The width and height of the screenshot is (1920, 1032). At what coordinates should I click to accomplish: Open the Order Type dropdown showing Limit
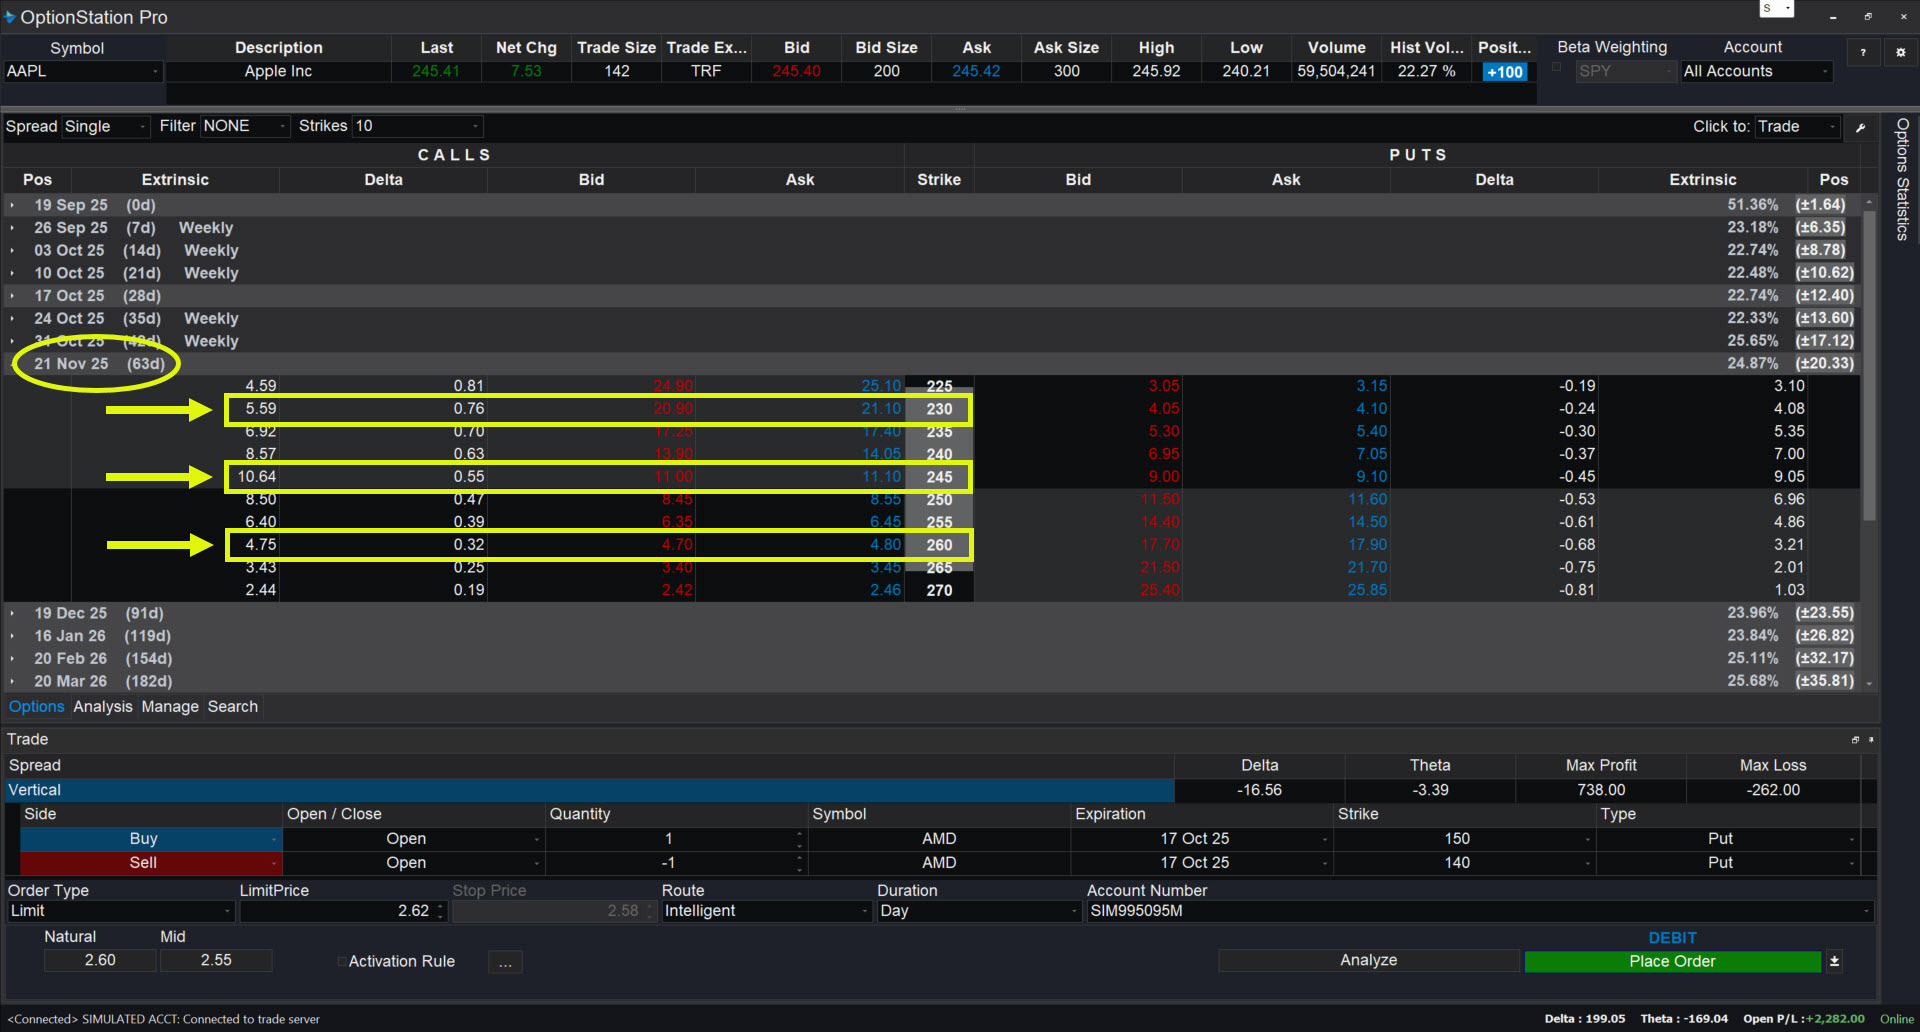[x=120, y=911]
